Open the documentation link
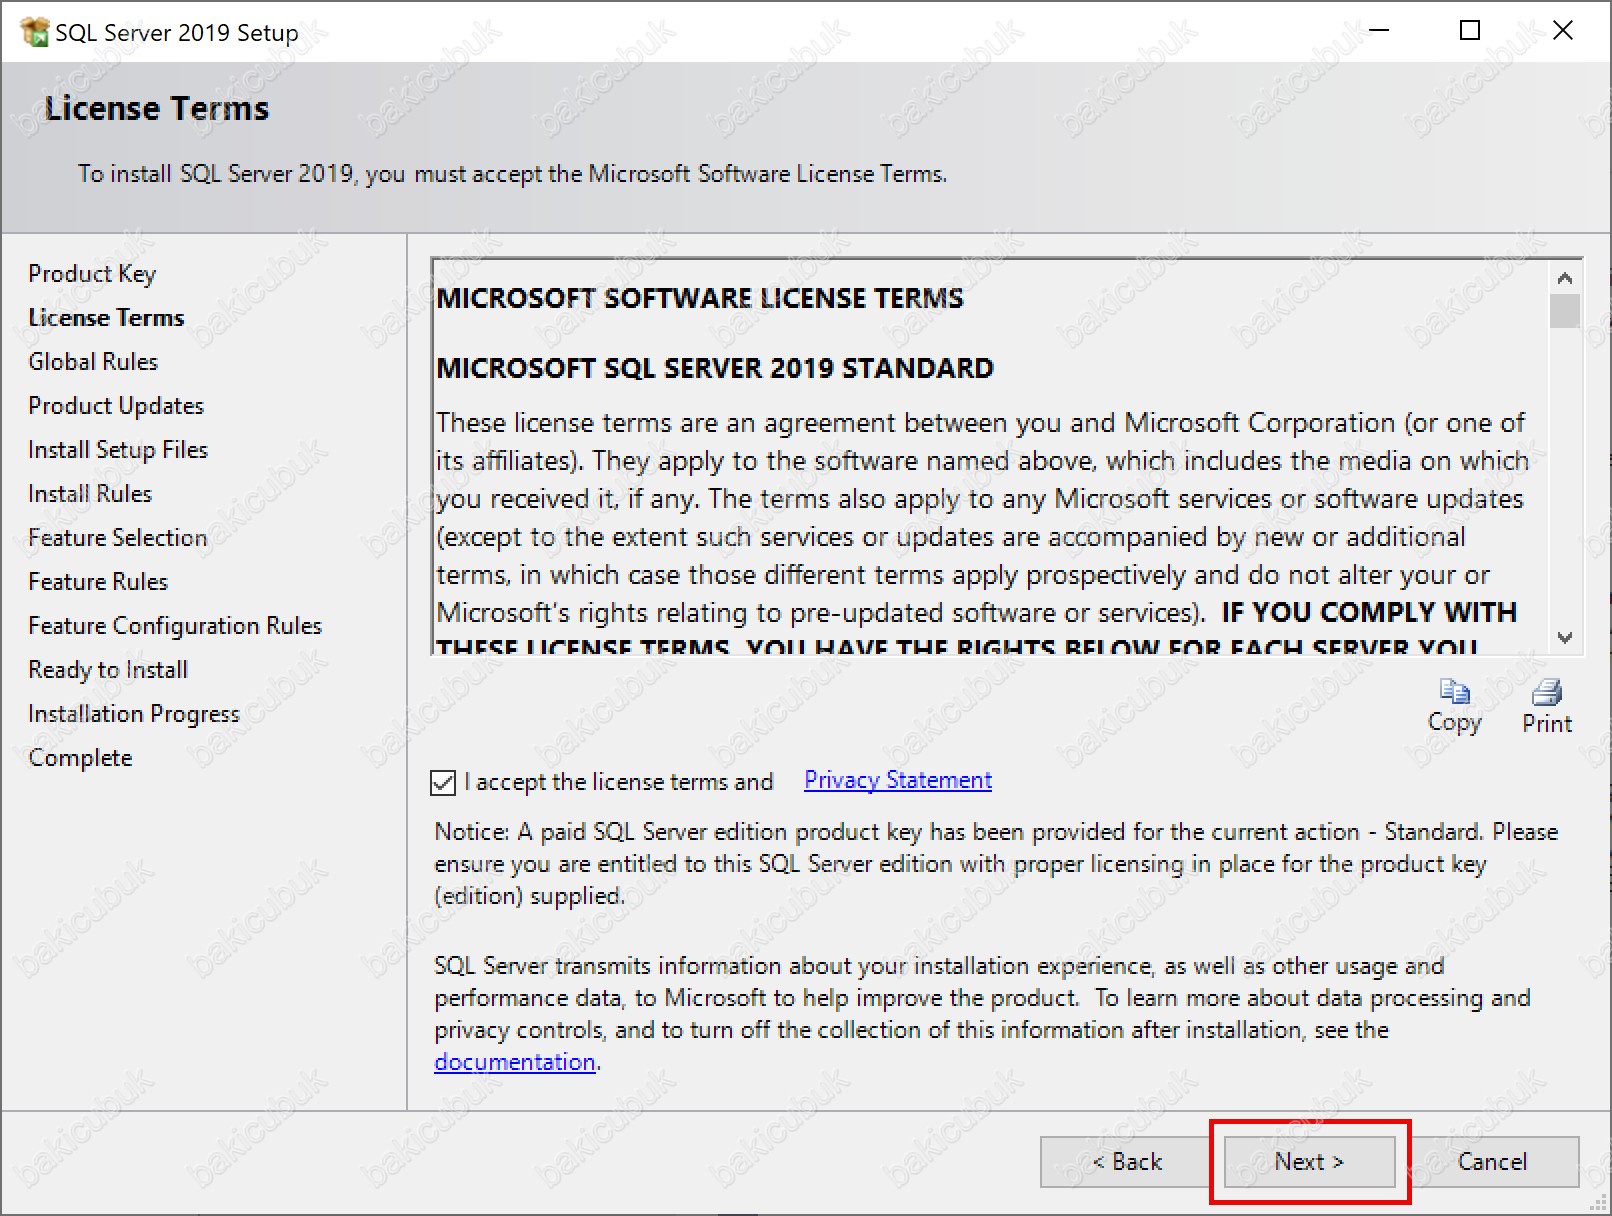The image size is (1612, 1216). 514,1062
